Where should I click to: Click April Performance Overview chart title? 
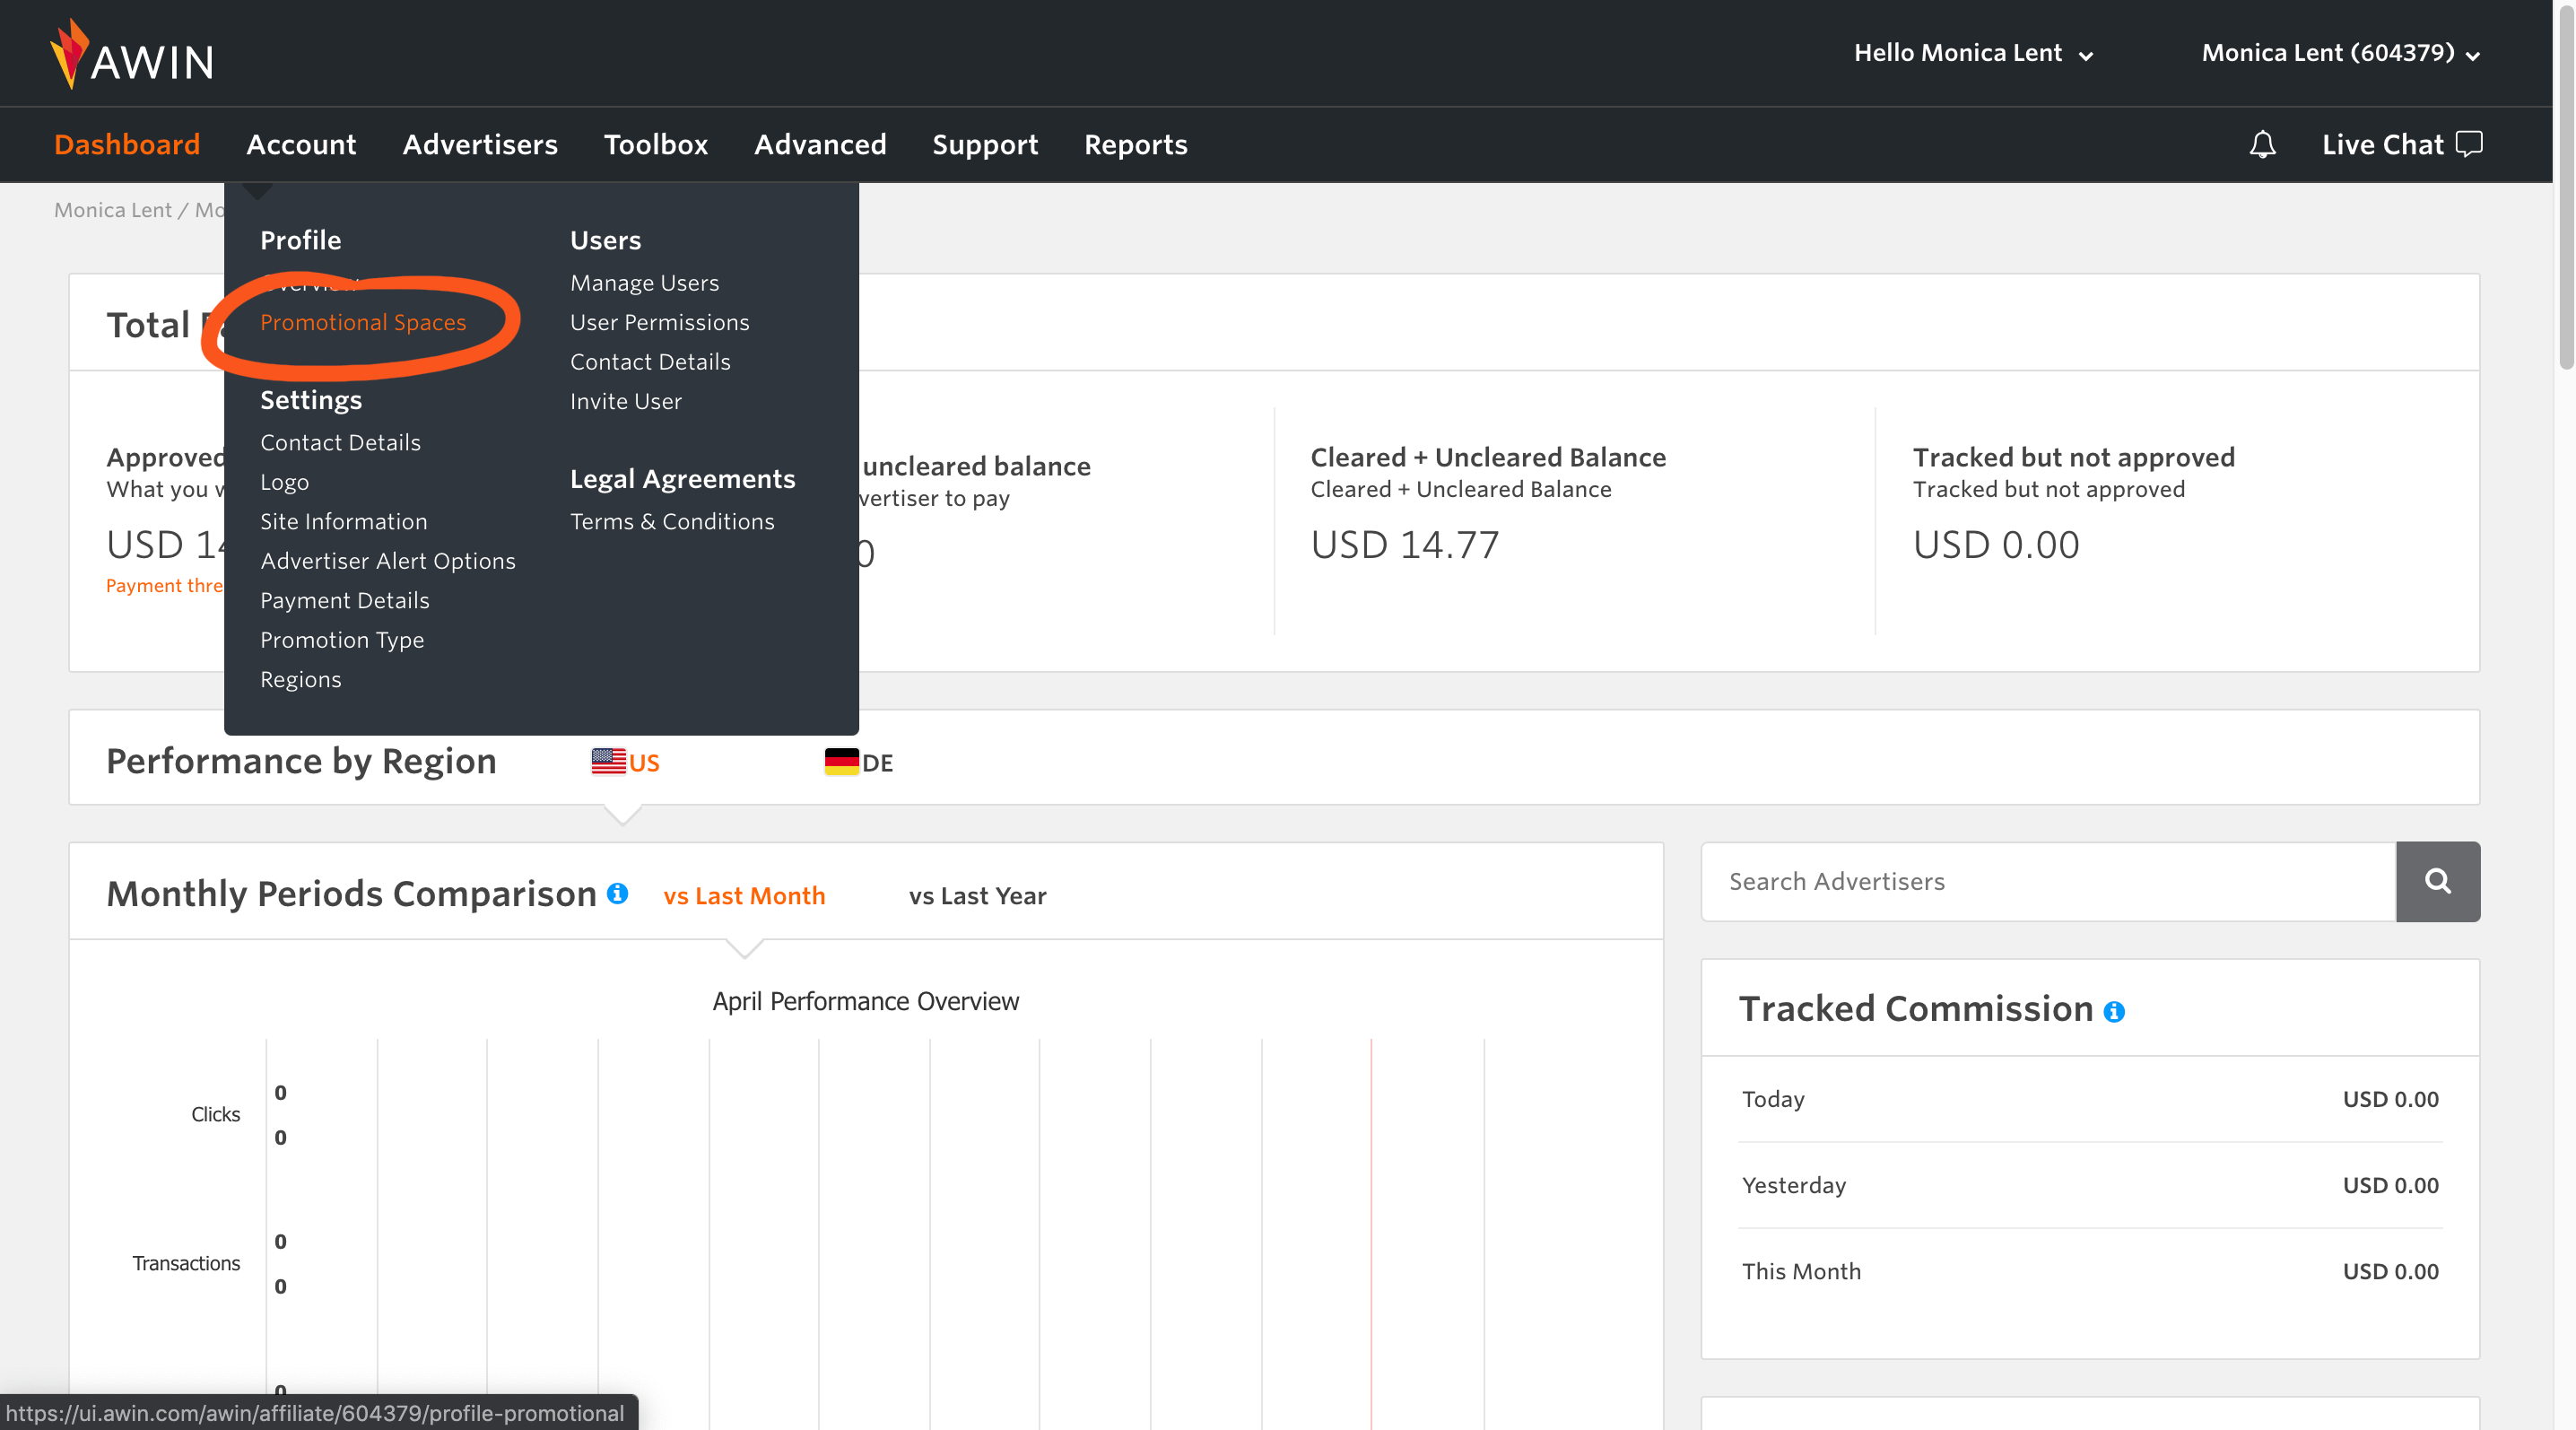[865, 1001]
